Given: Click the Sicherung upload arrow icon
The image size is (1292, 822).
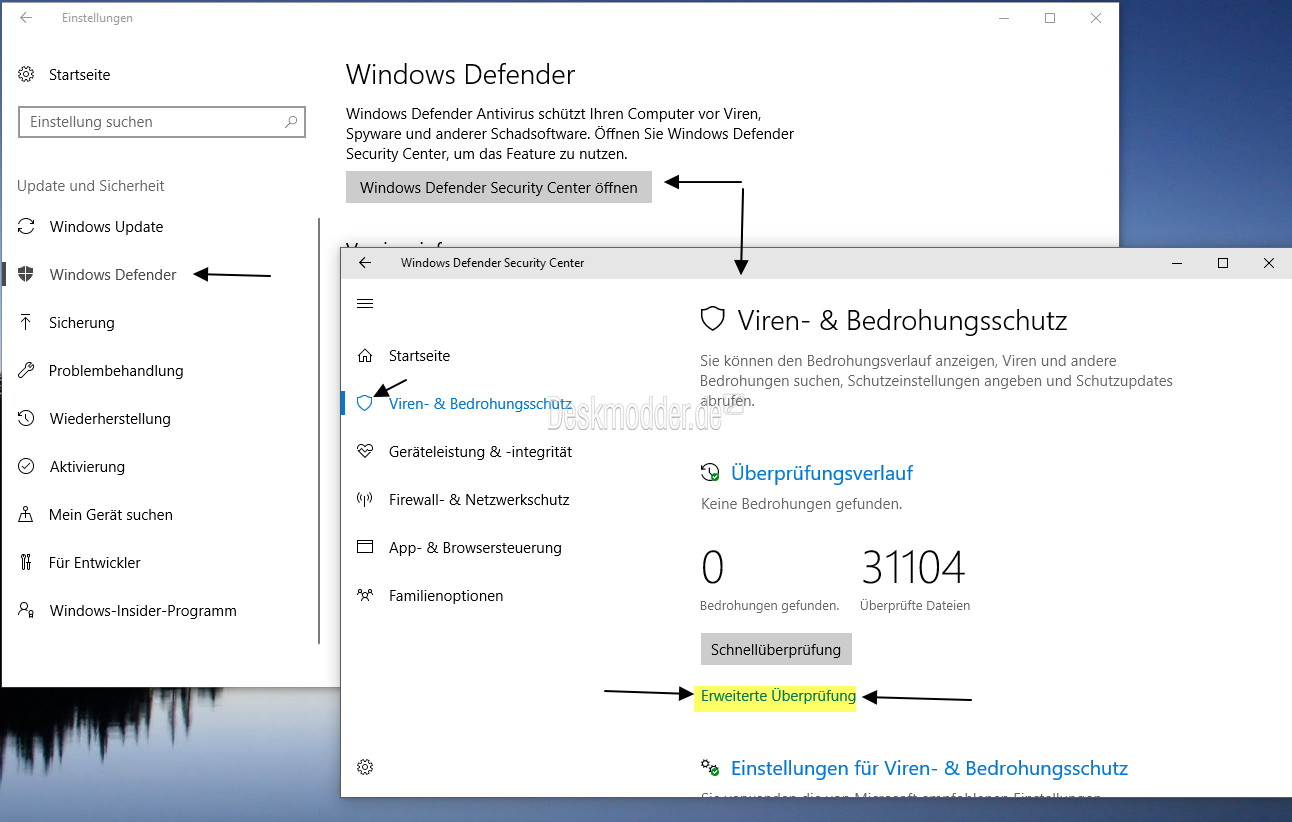Looking at the screenshot, I should 27,323.
